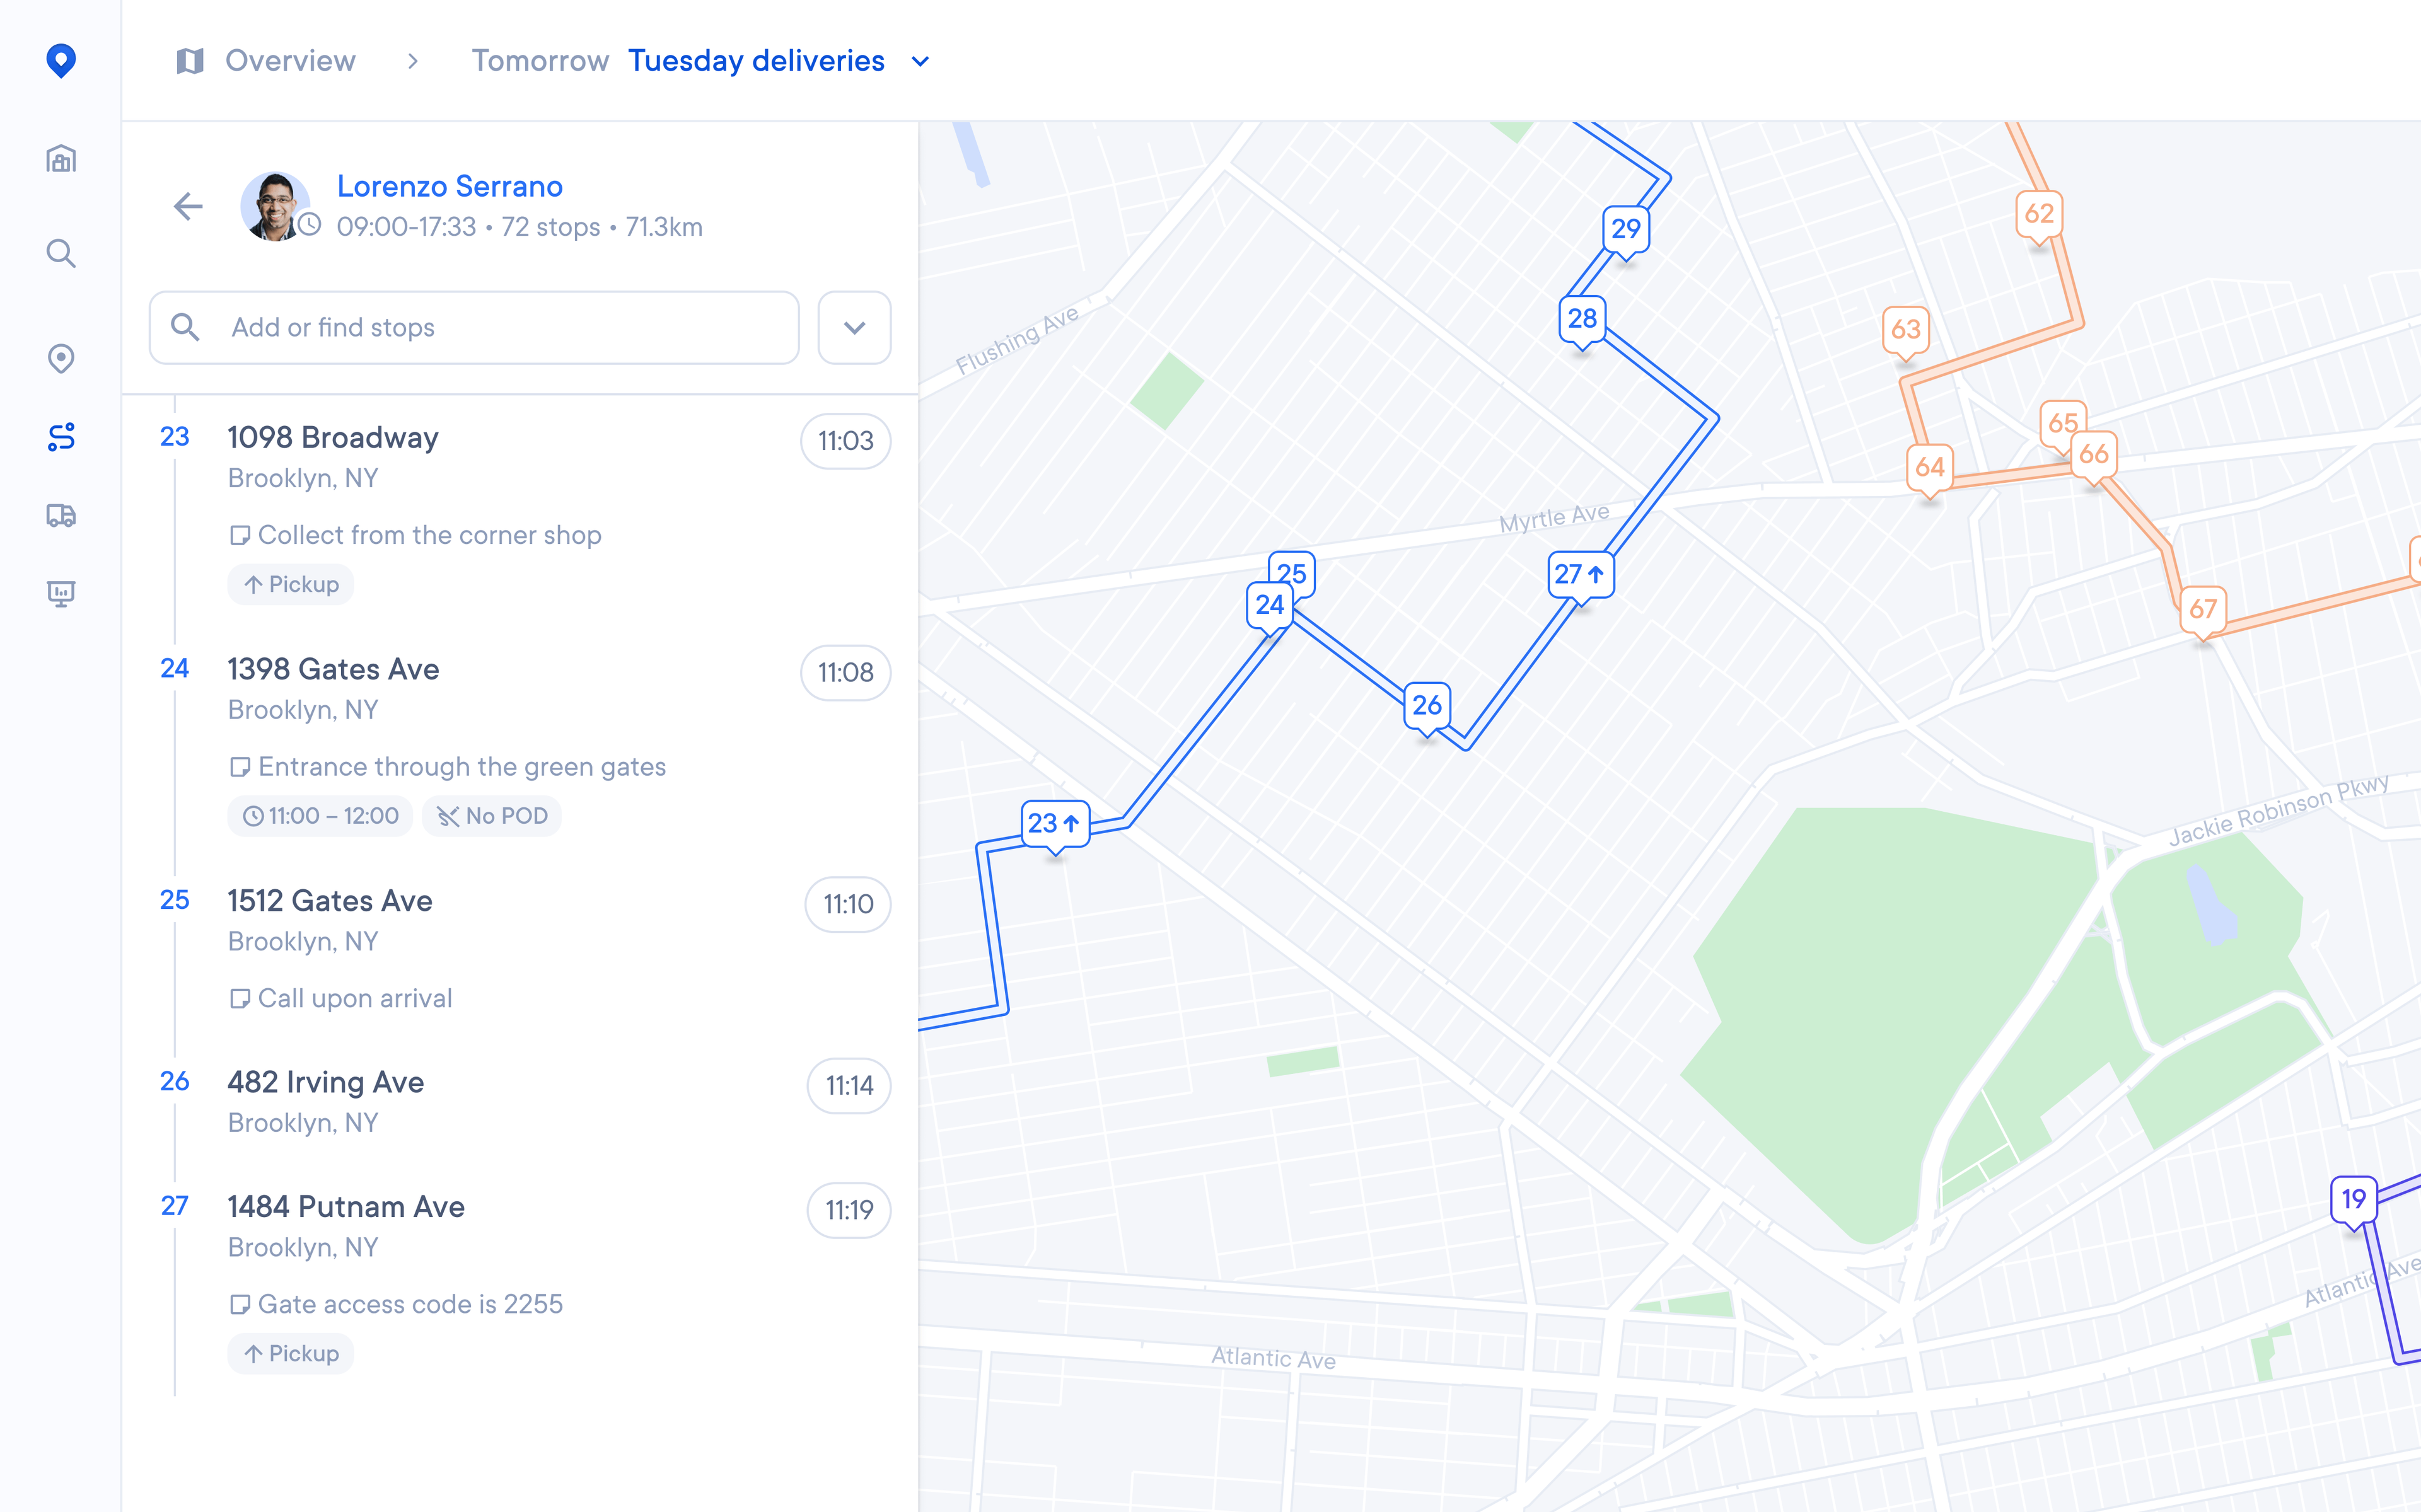Open the location pin sidebar icon

pyautogui.click(x=61, y=358)
